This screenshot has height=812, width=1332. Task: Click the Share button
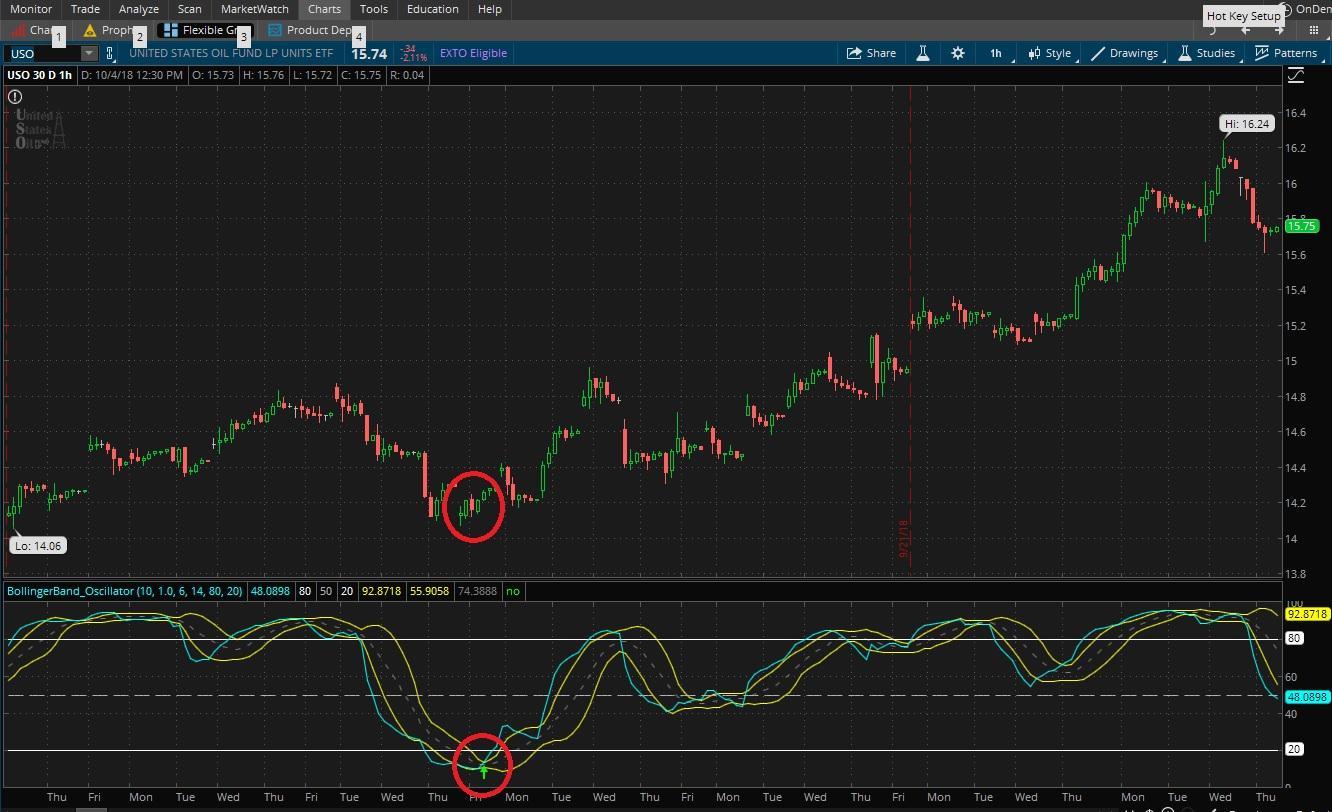(x=872, y=53)
